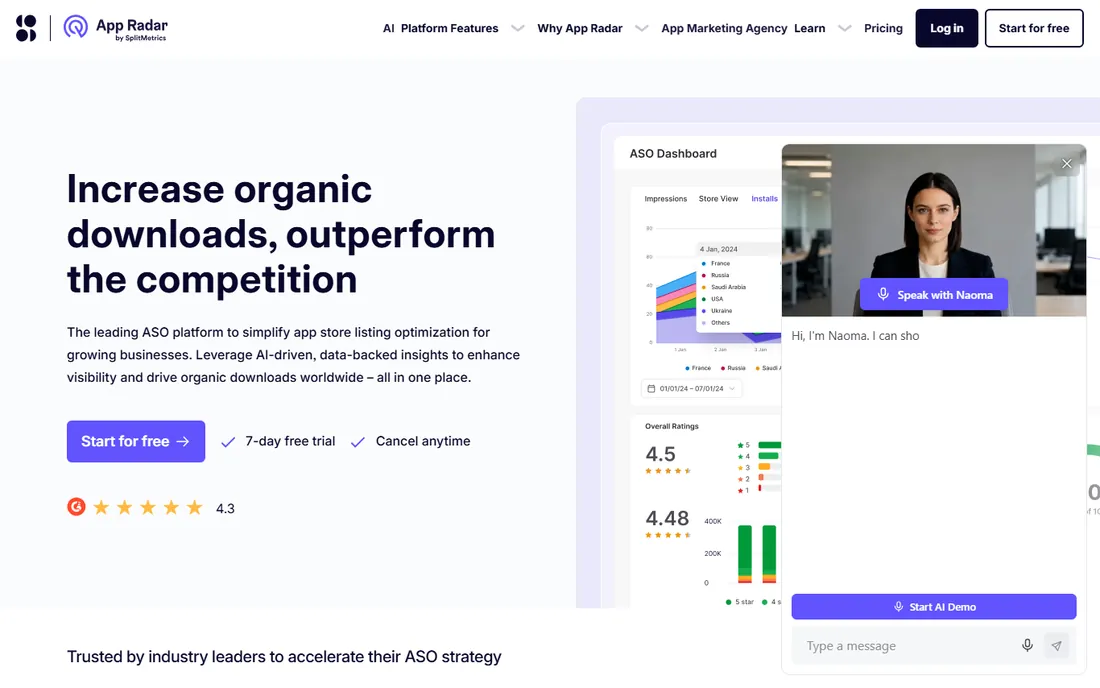Click the SplitMetrics four-dot logo icon

pos(26,28)
